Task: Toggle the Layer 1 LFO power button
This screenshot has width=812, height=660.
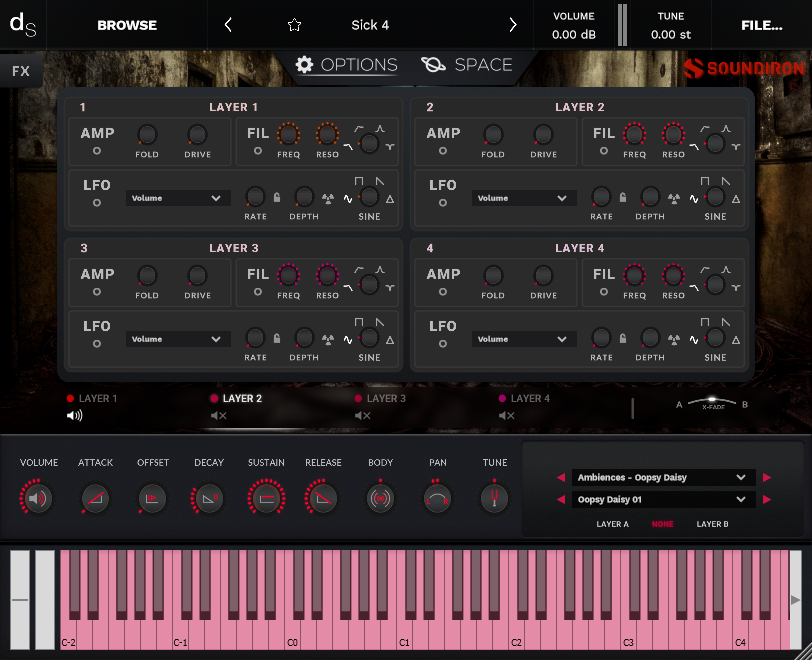Action: [x=97, y=203]
